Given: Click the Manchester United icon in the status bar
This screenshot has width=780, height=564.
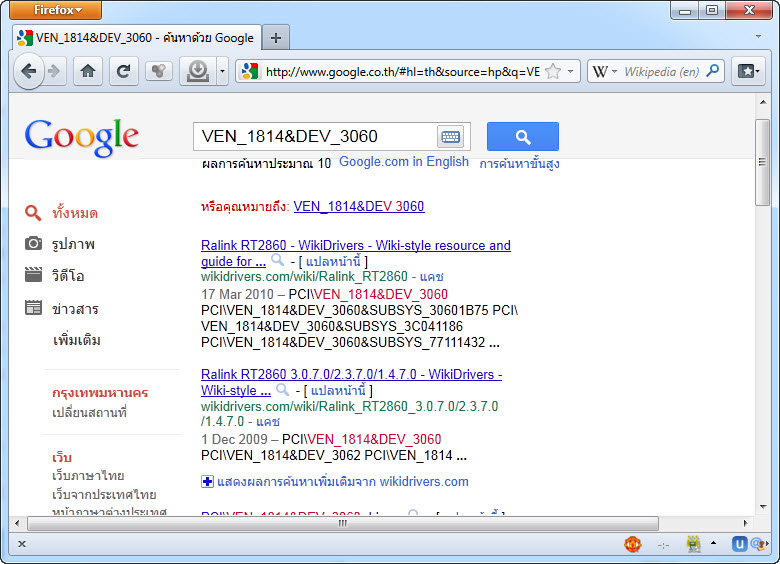Looking at the screenshot, I should [632, 544].
